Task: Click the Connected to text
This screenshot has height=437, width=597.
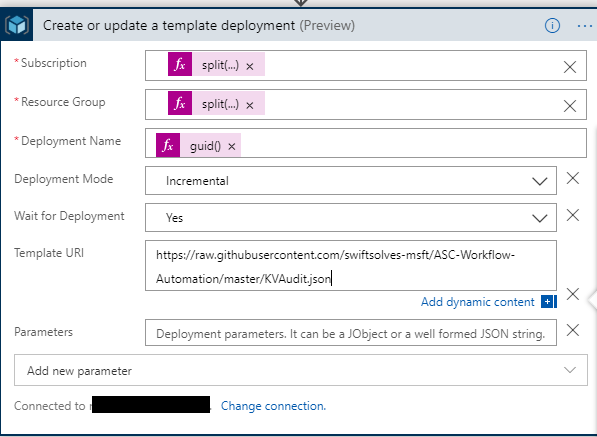Action: click(x=49, y=406)
